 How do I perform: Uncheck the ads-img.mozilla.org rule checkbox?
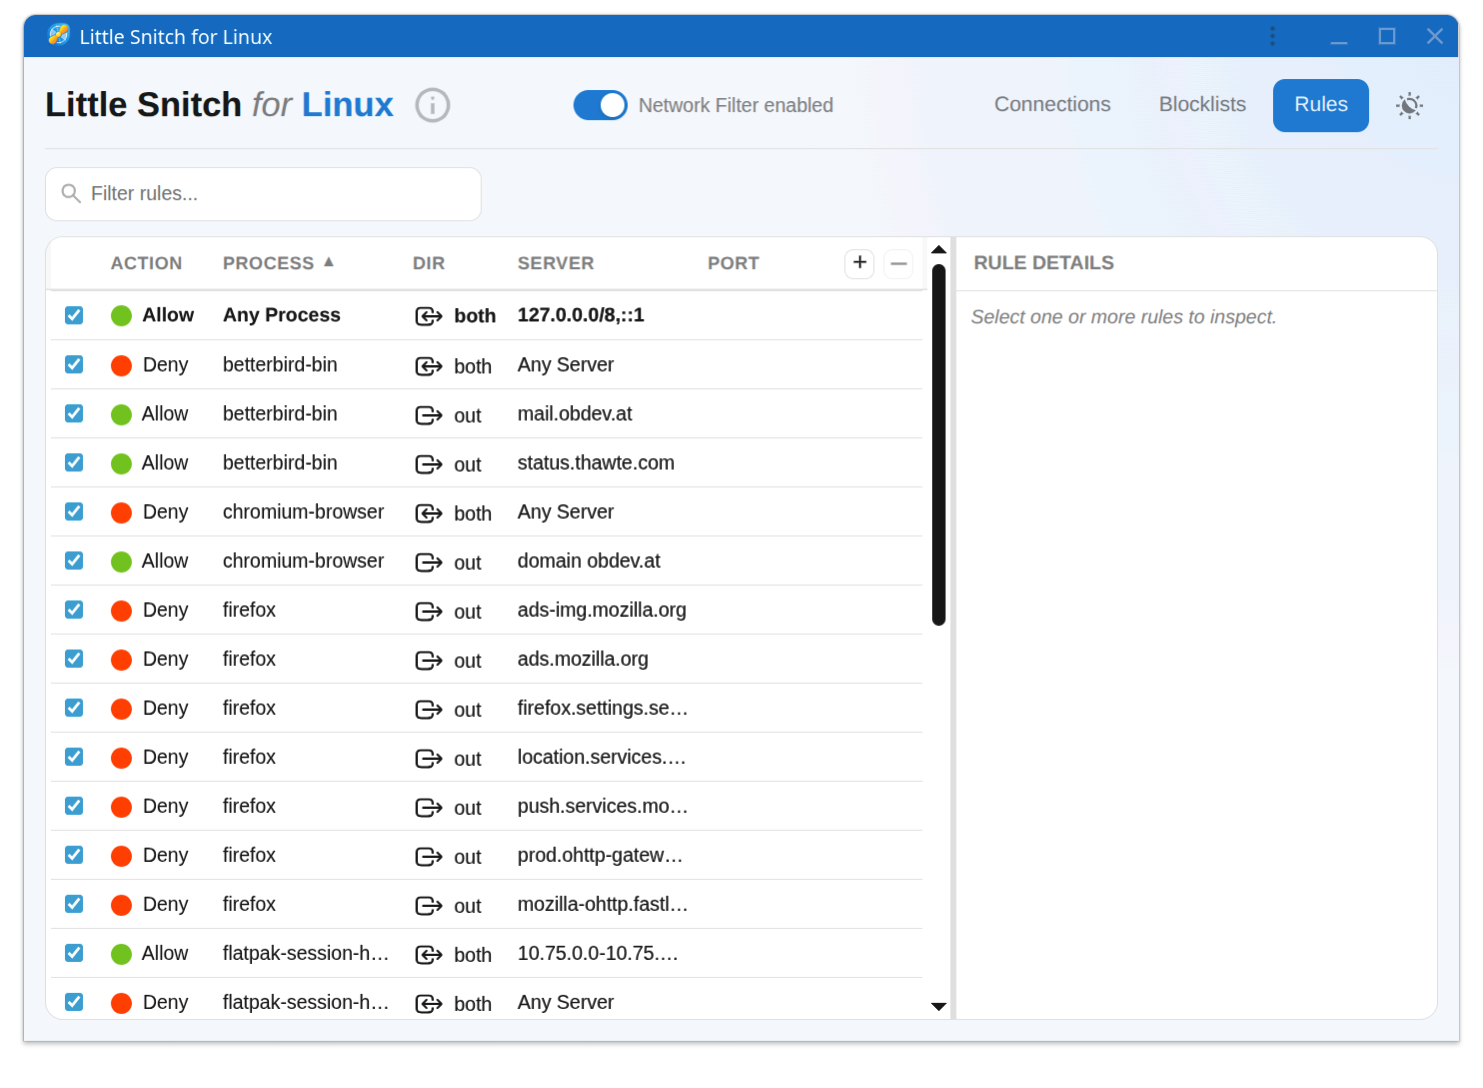point(74,609)
